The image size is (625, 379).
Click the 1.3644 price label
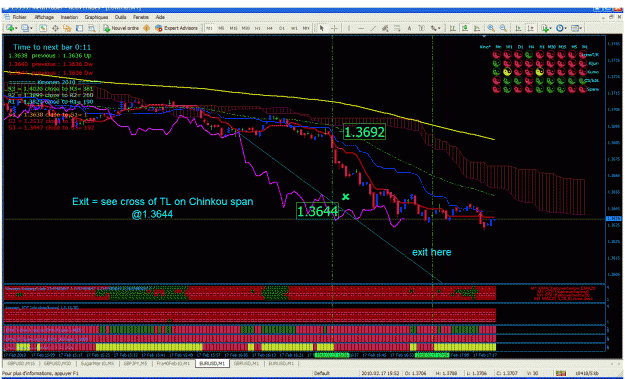[x=317, y=211]
